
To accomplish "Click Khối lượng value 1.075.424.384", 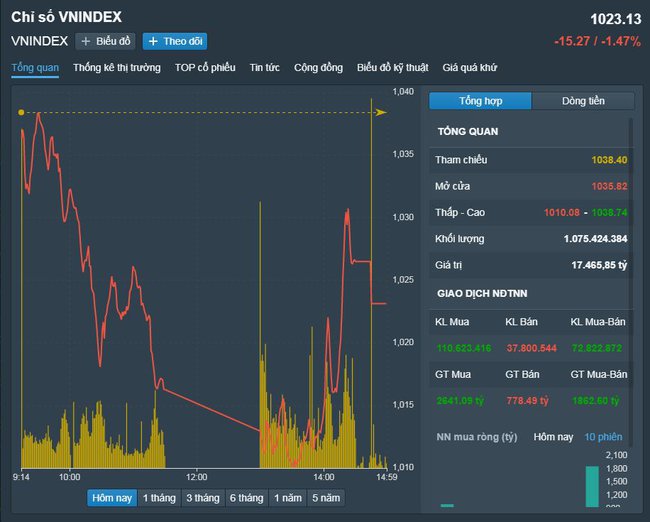I will [x=595, y=239].
